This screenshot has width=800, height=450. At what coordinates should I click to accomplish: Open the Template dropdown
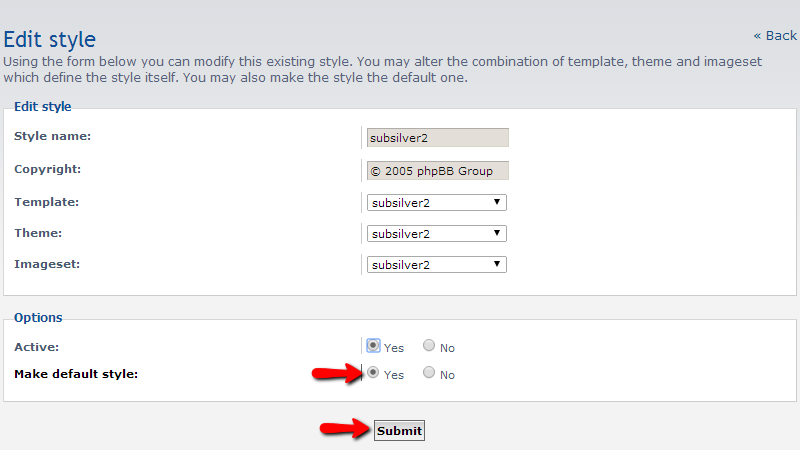437,203
